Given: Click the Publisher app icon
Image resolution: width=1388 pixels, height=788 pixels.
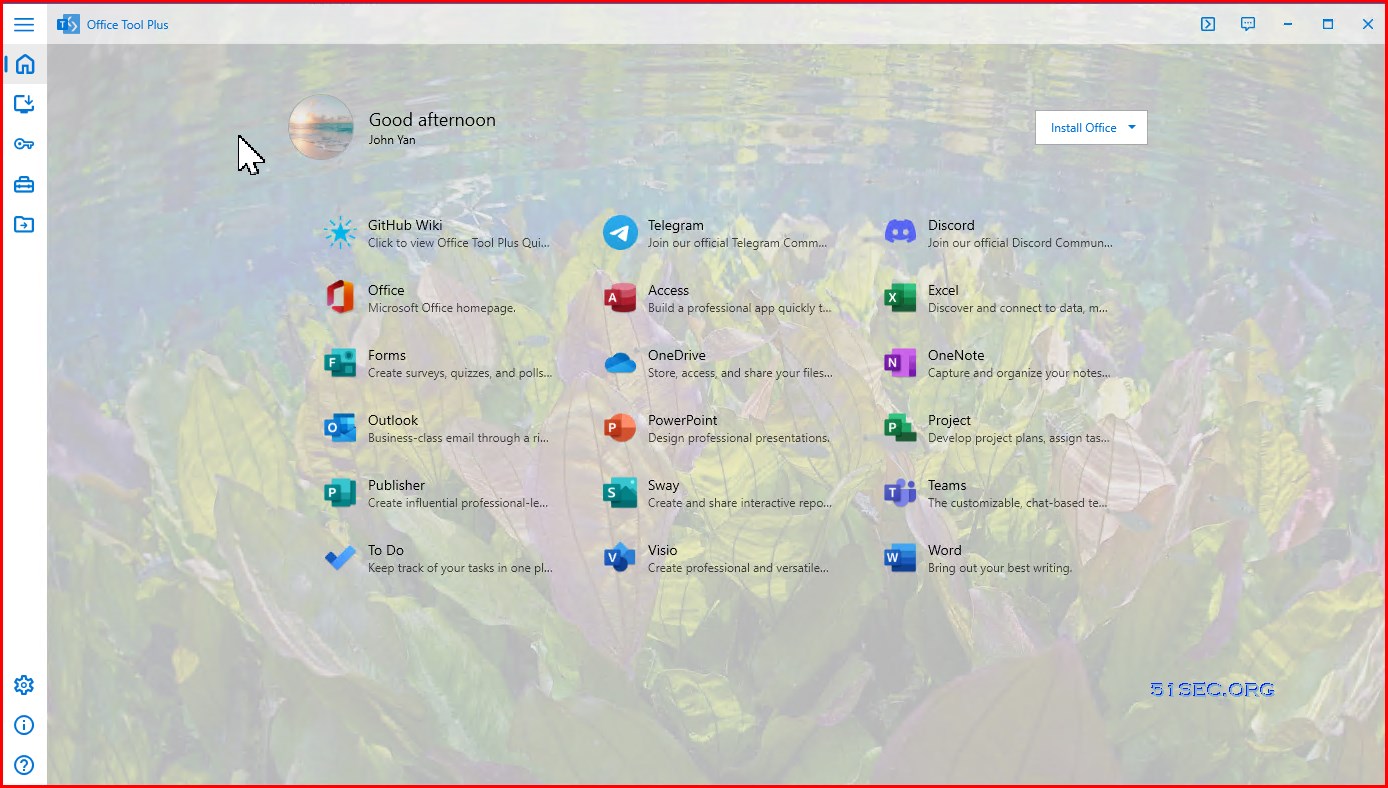Looking at the screenshot, I should point(340,493).
